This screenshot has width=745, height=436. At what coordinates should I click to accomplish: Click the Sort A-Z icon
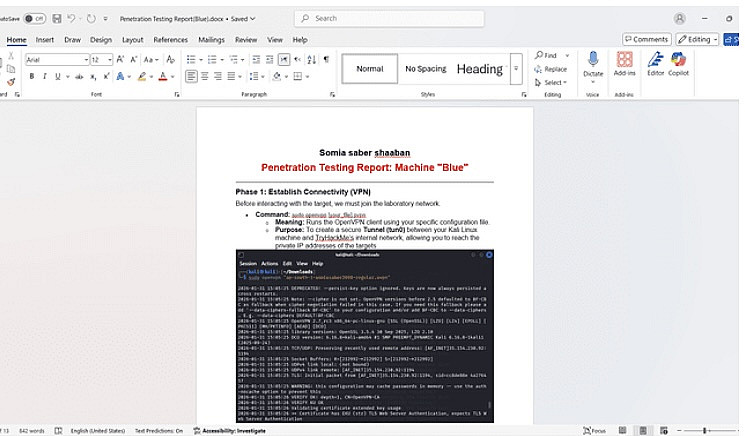(x=312, y=59)
